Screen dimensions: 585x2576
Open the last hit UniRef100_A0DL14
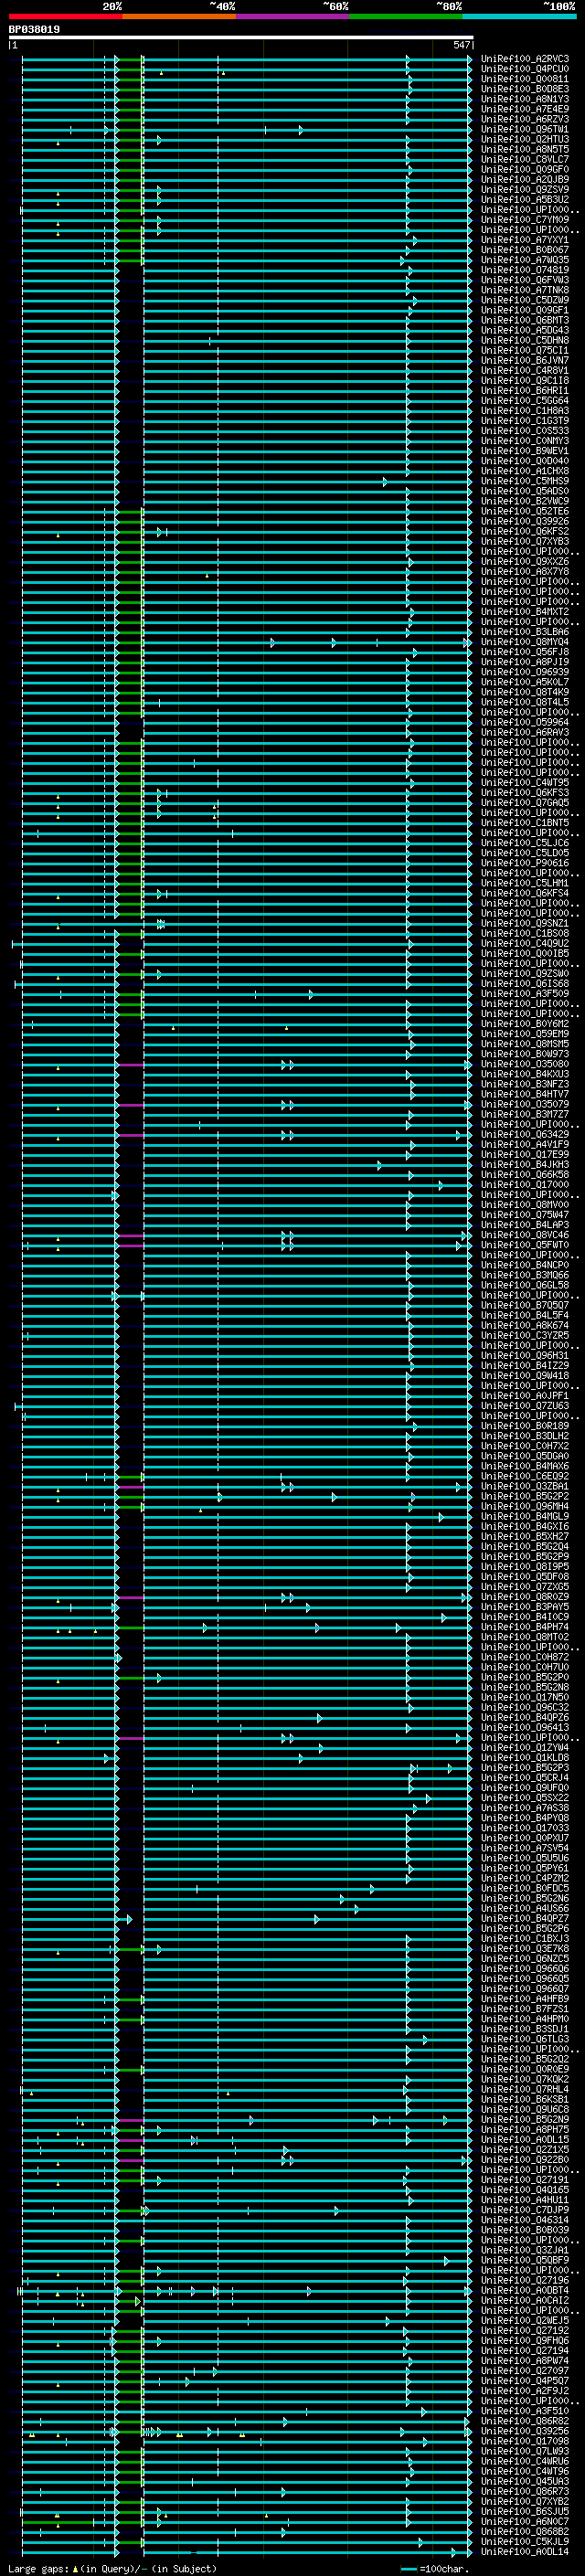[x=524, y=2551]
